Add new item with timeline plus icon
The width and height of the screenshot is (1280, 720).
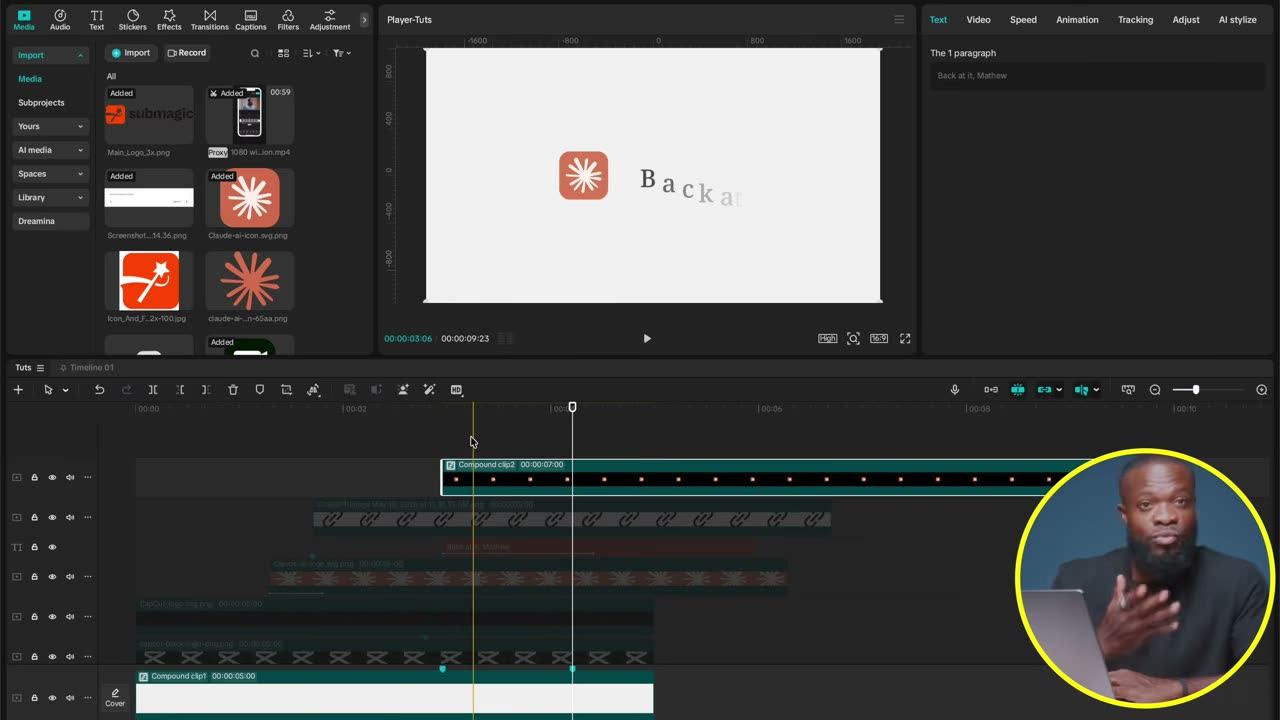tap(18, 390)
